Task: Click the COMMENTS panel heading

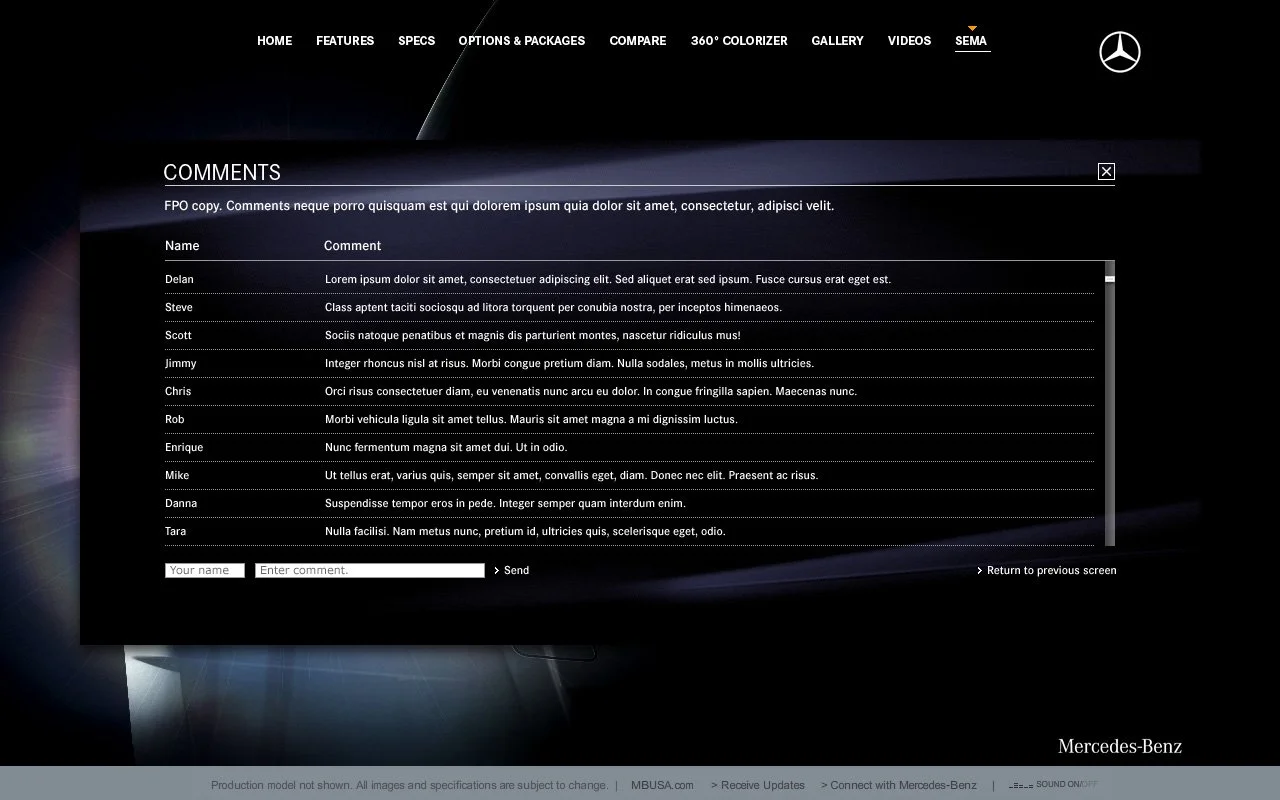Action: pos(222,172)
